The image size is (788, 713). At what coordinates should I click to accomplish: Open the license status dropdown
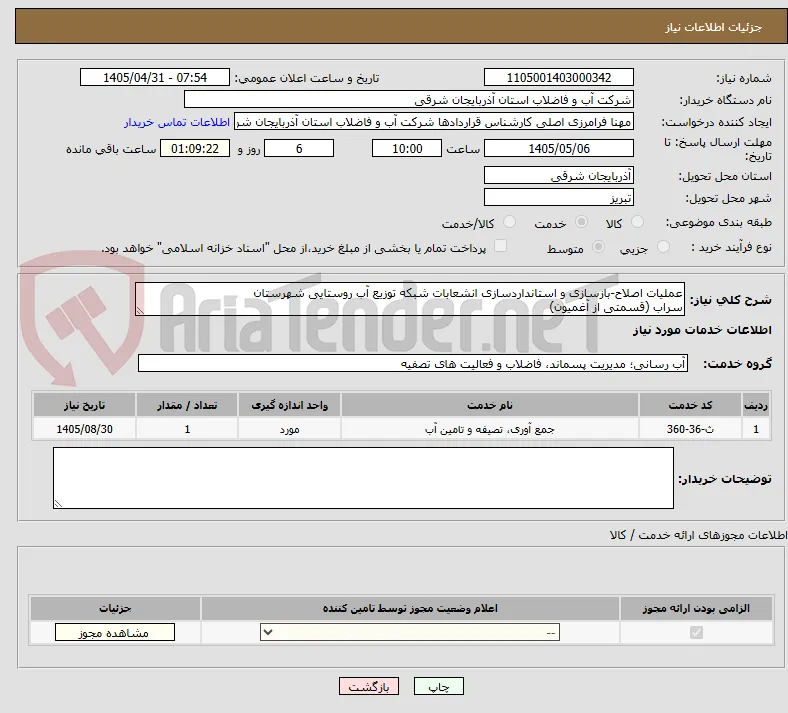pos(410,632)
